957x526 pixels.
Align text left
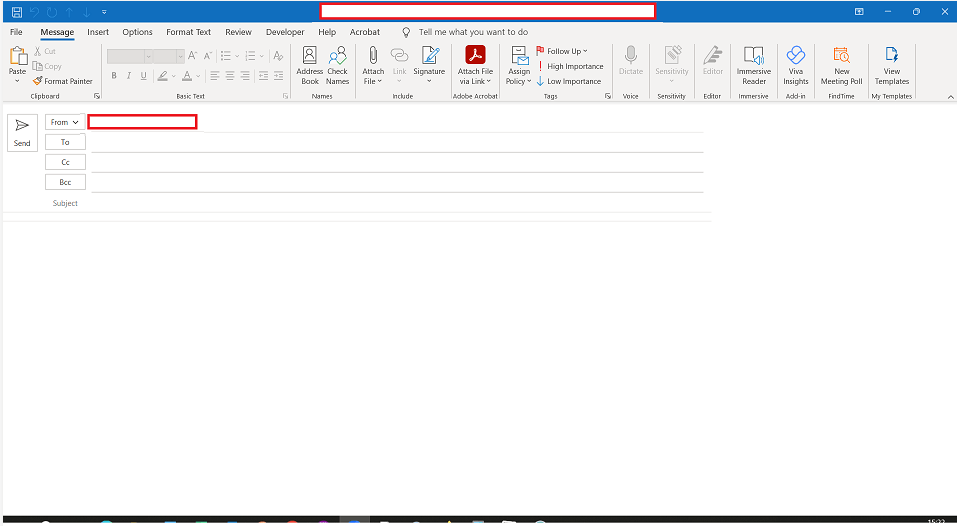[x=215, y=76]
